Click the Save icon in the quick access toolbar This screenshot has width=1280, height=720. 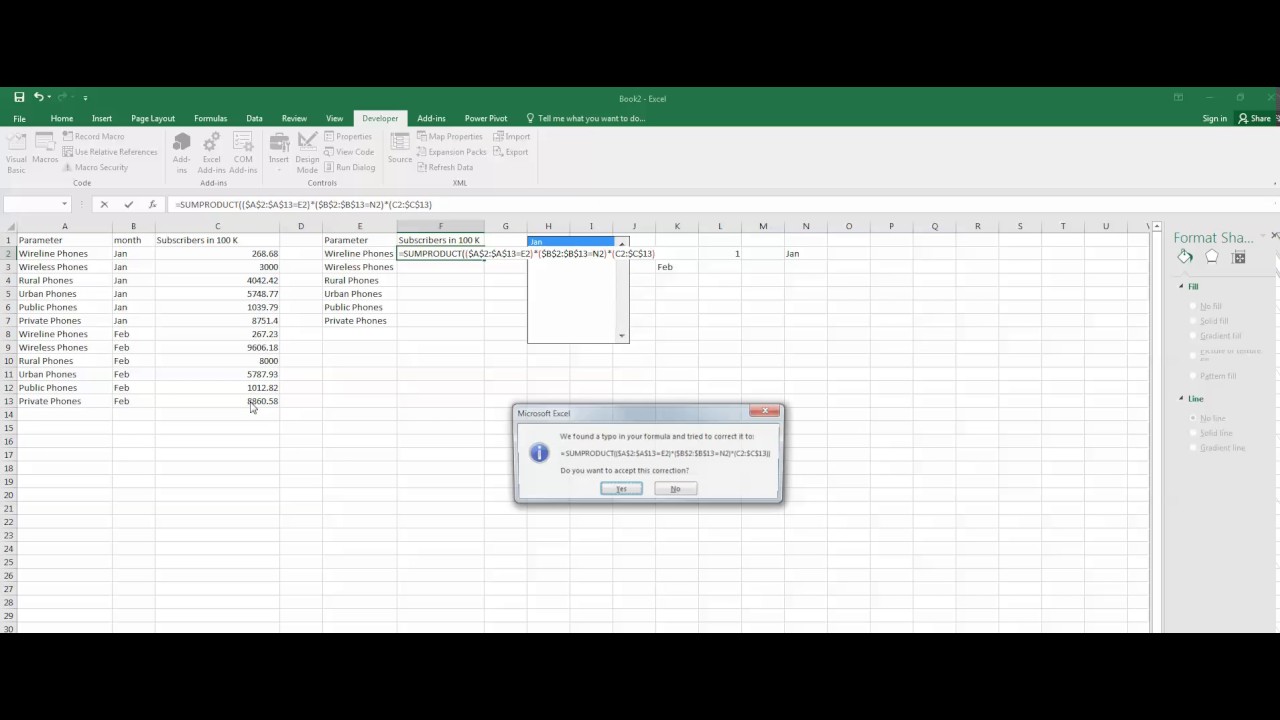click(x=19, y=97)
